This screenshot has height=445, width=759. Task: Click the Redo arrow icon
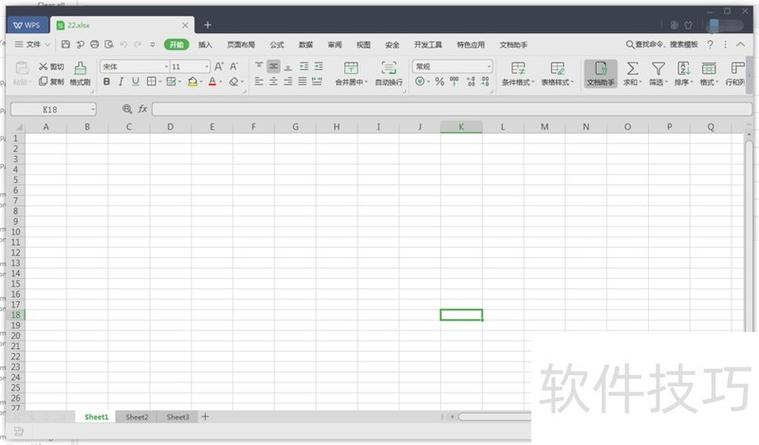click(x=138, y=45)
